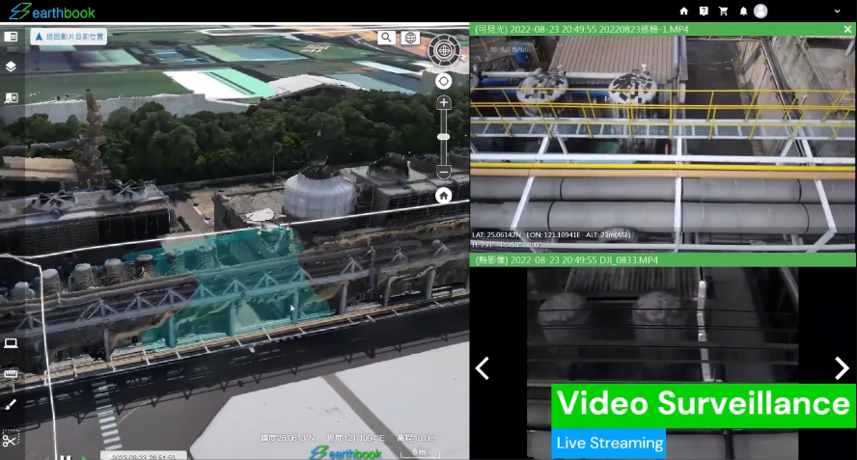
Task: Zoom out with the minus button
Action: click(444, 172)
